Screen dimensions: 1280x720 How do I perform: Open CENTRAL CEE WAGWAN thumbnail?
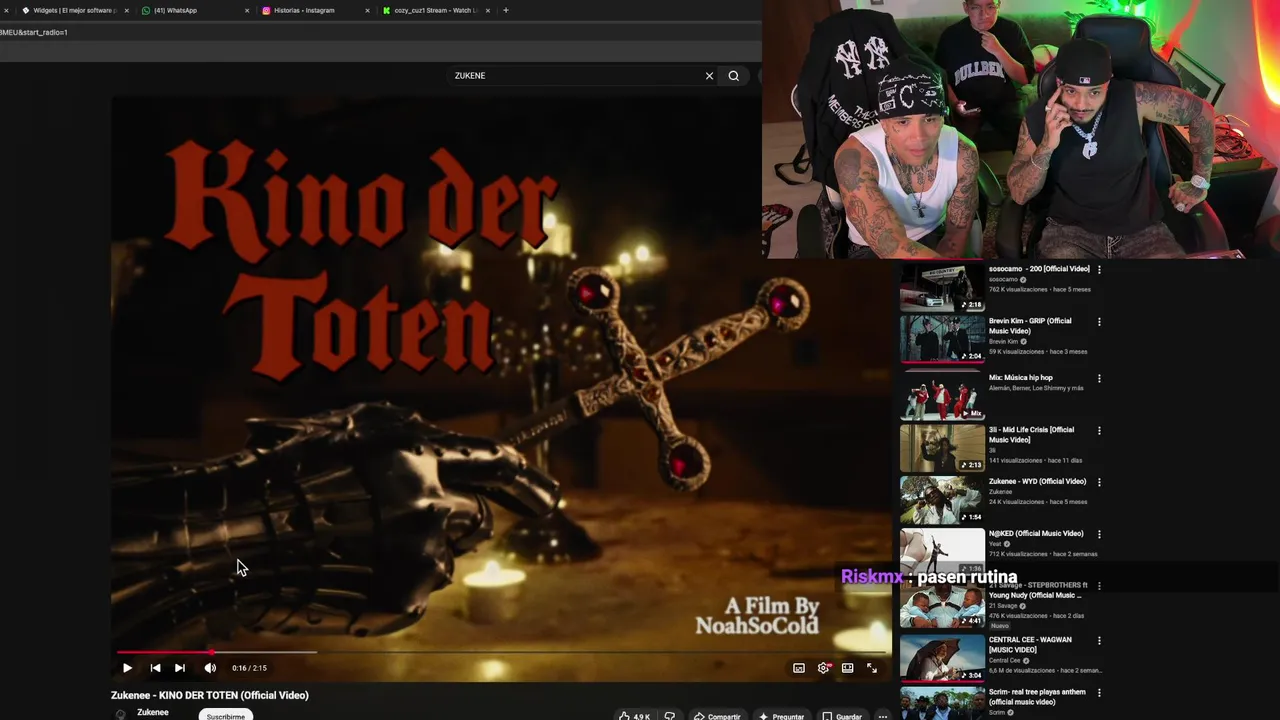click(942, 658)
